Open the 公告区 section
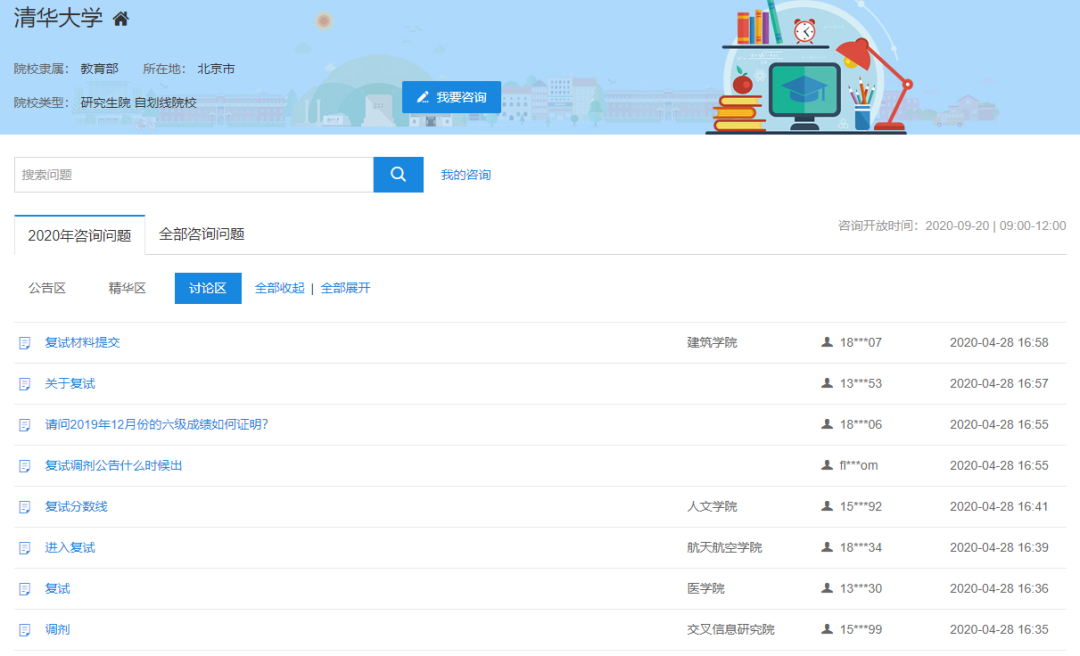The image size is (1080, 656). click(x=47, y=288)
